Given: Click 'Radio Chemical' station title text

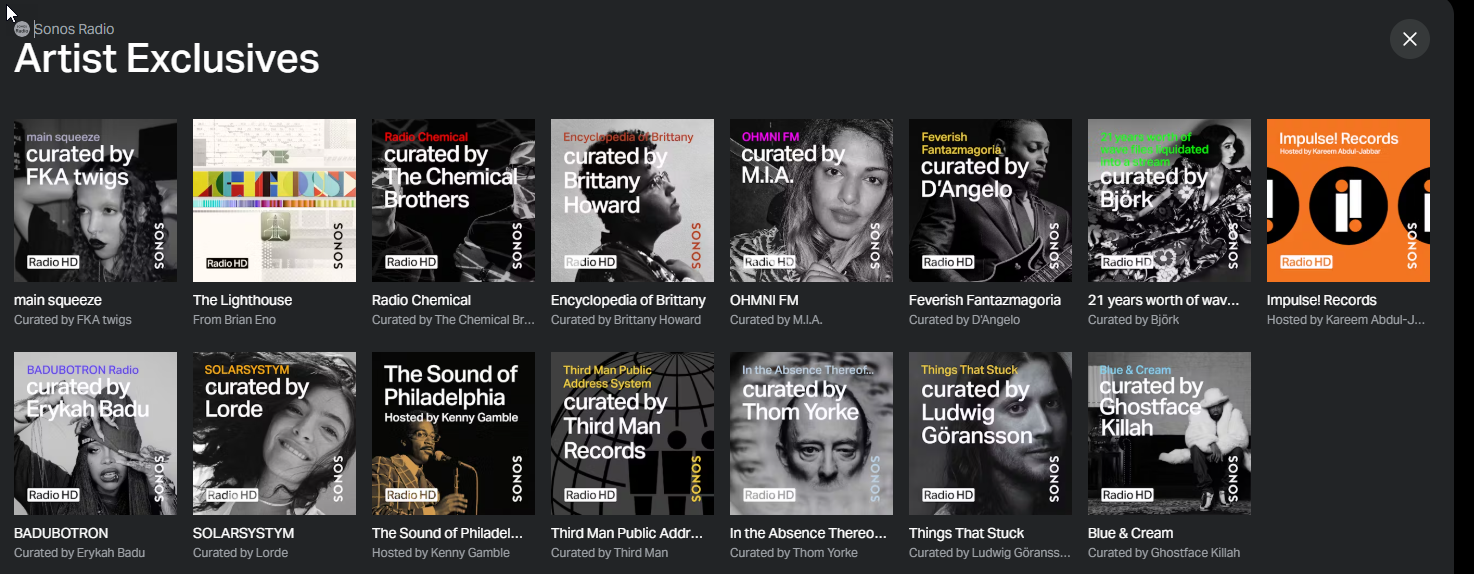Looking at the screenshot, I should [x=421, y=300].
